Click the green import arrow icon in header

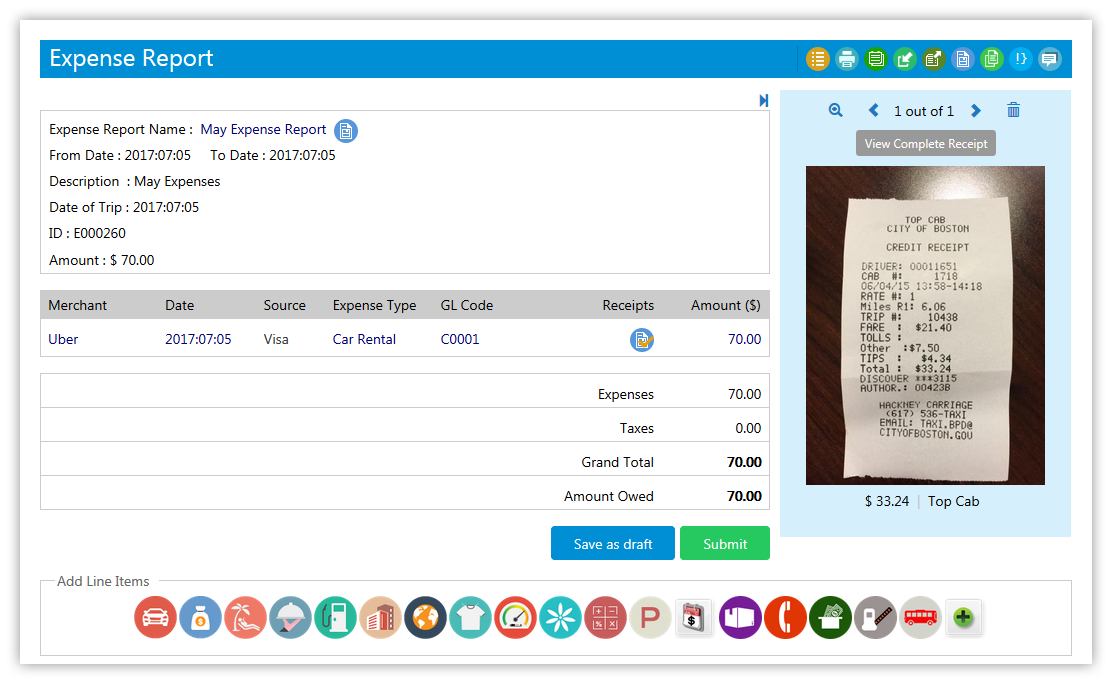click(904, 59)
